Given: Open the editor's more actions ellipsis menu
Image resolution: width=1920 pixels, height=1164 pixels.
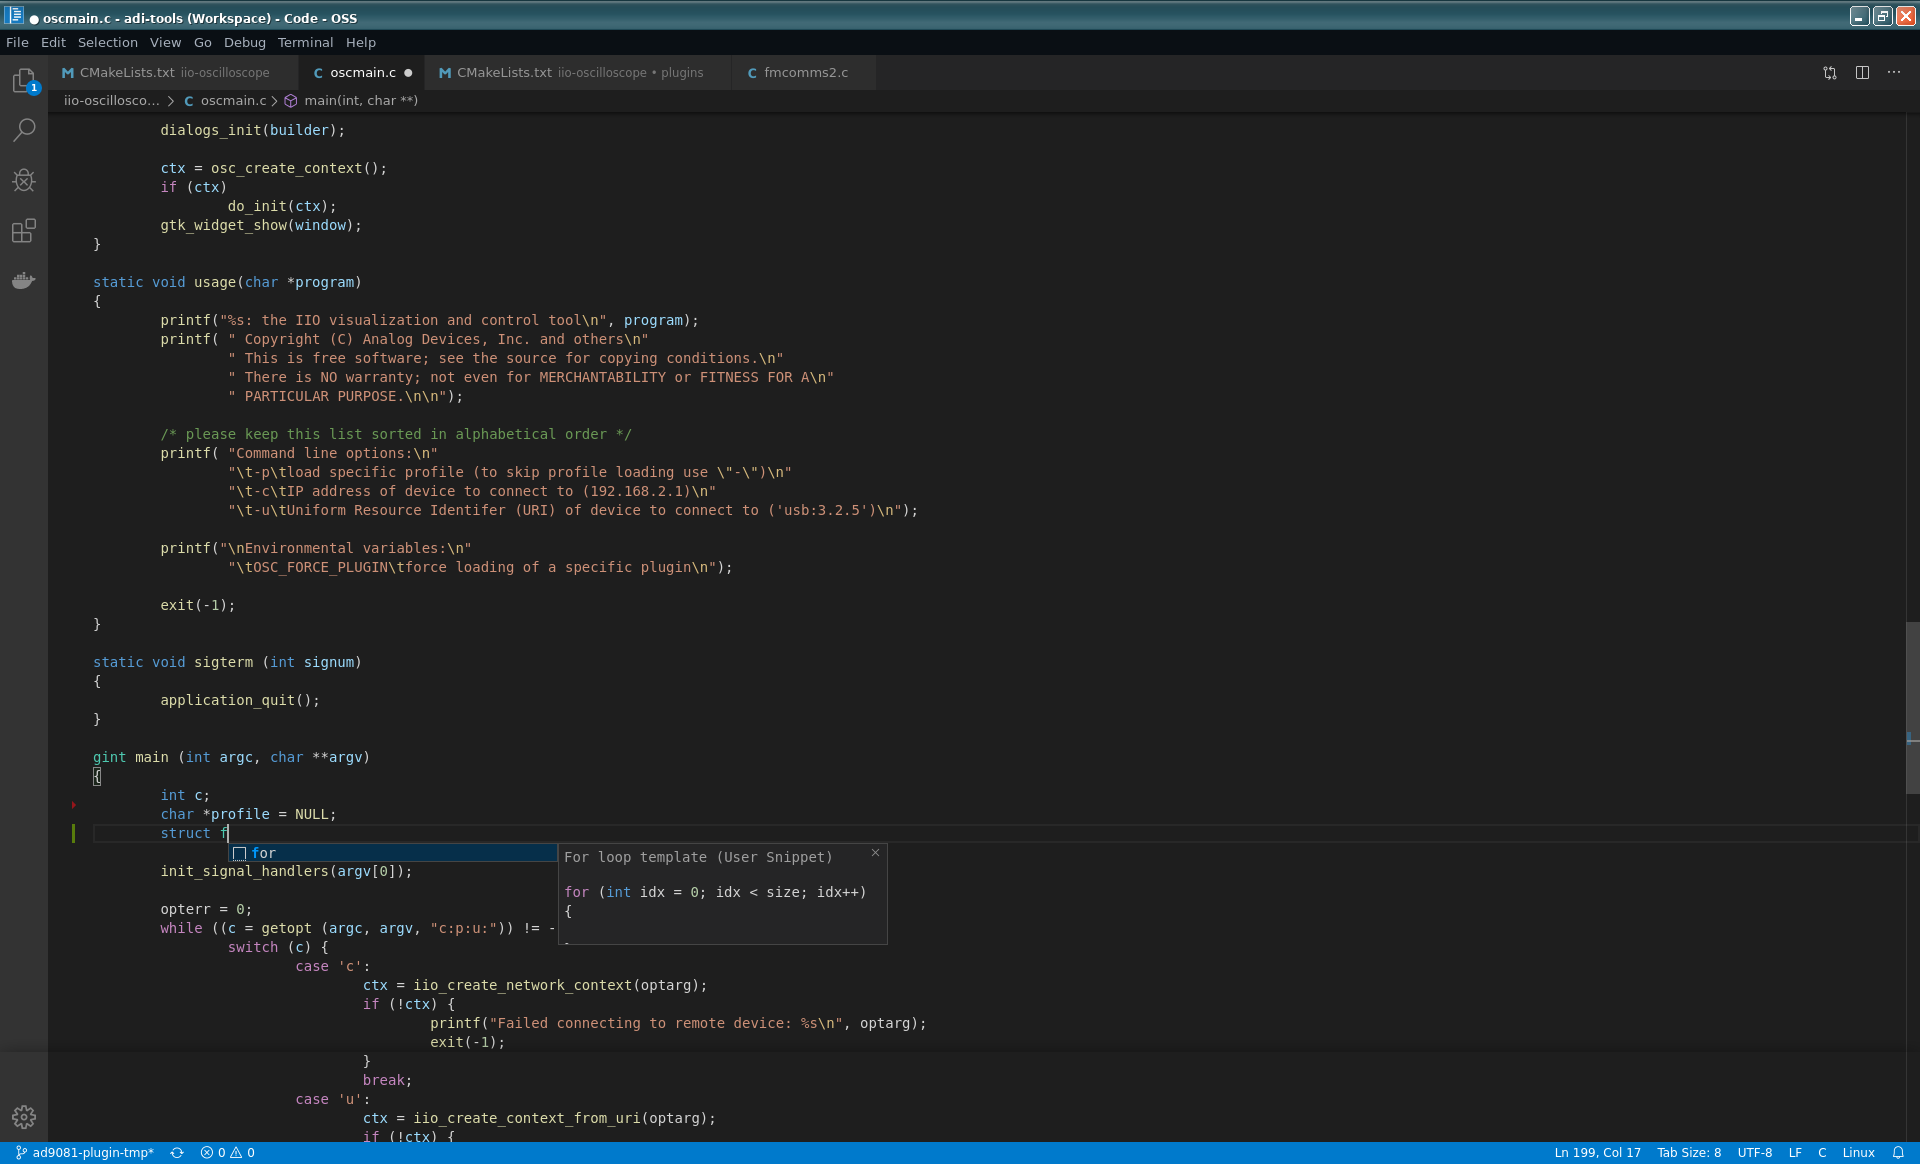Looking at the screenshot, I should pos(1895,72).
